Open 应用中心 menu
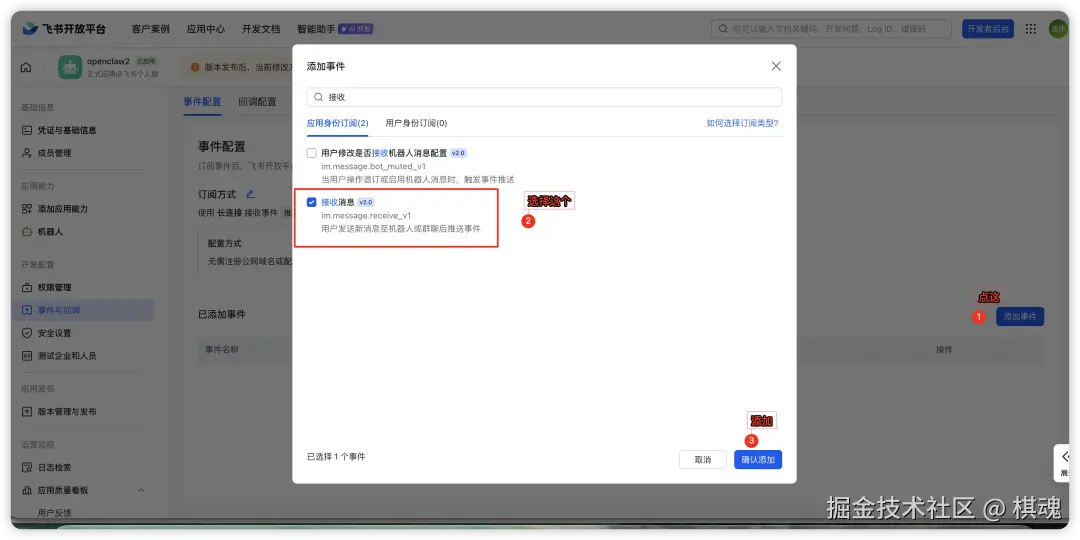 point(205,29)
